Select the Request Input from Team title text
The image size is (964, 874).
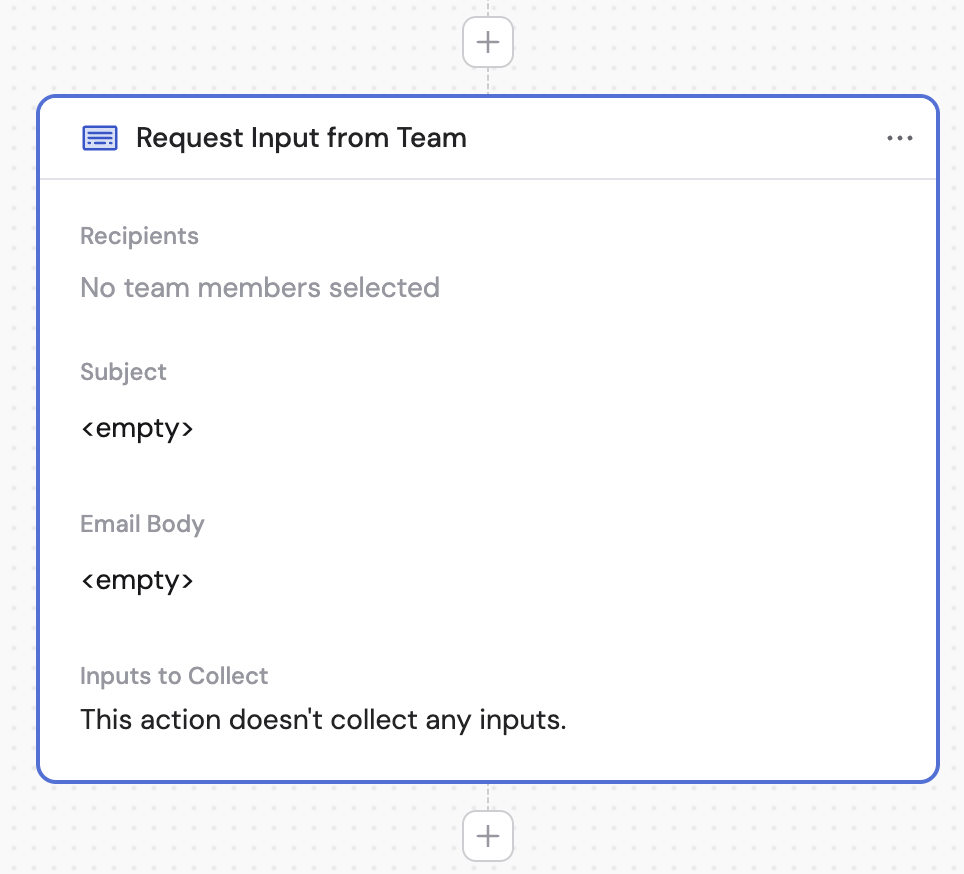click(302, 138)
